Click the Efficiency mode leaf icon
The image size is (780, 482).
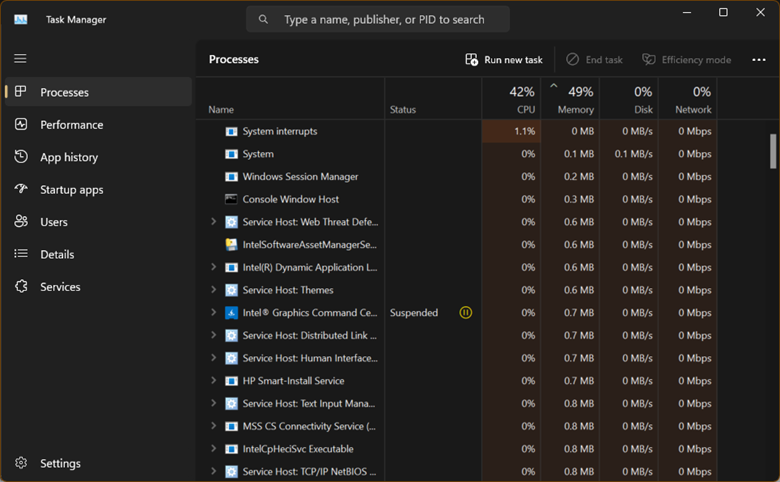coord(649,59)
